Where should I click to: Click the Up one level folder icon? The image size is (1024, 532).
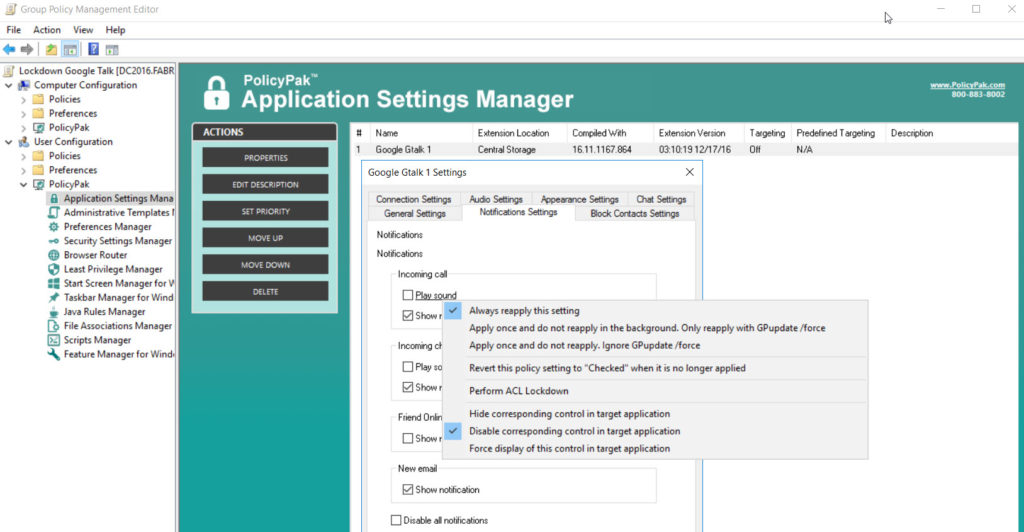click(51, 50)
